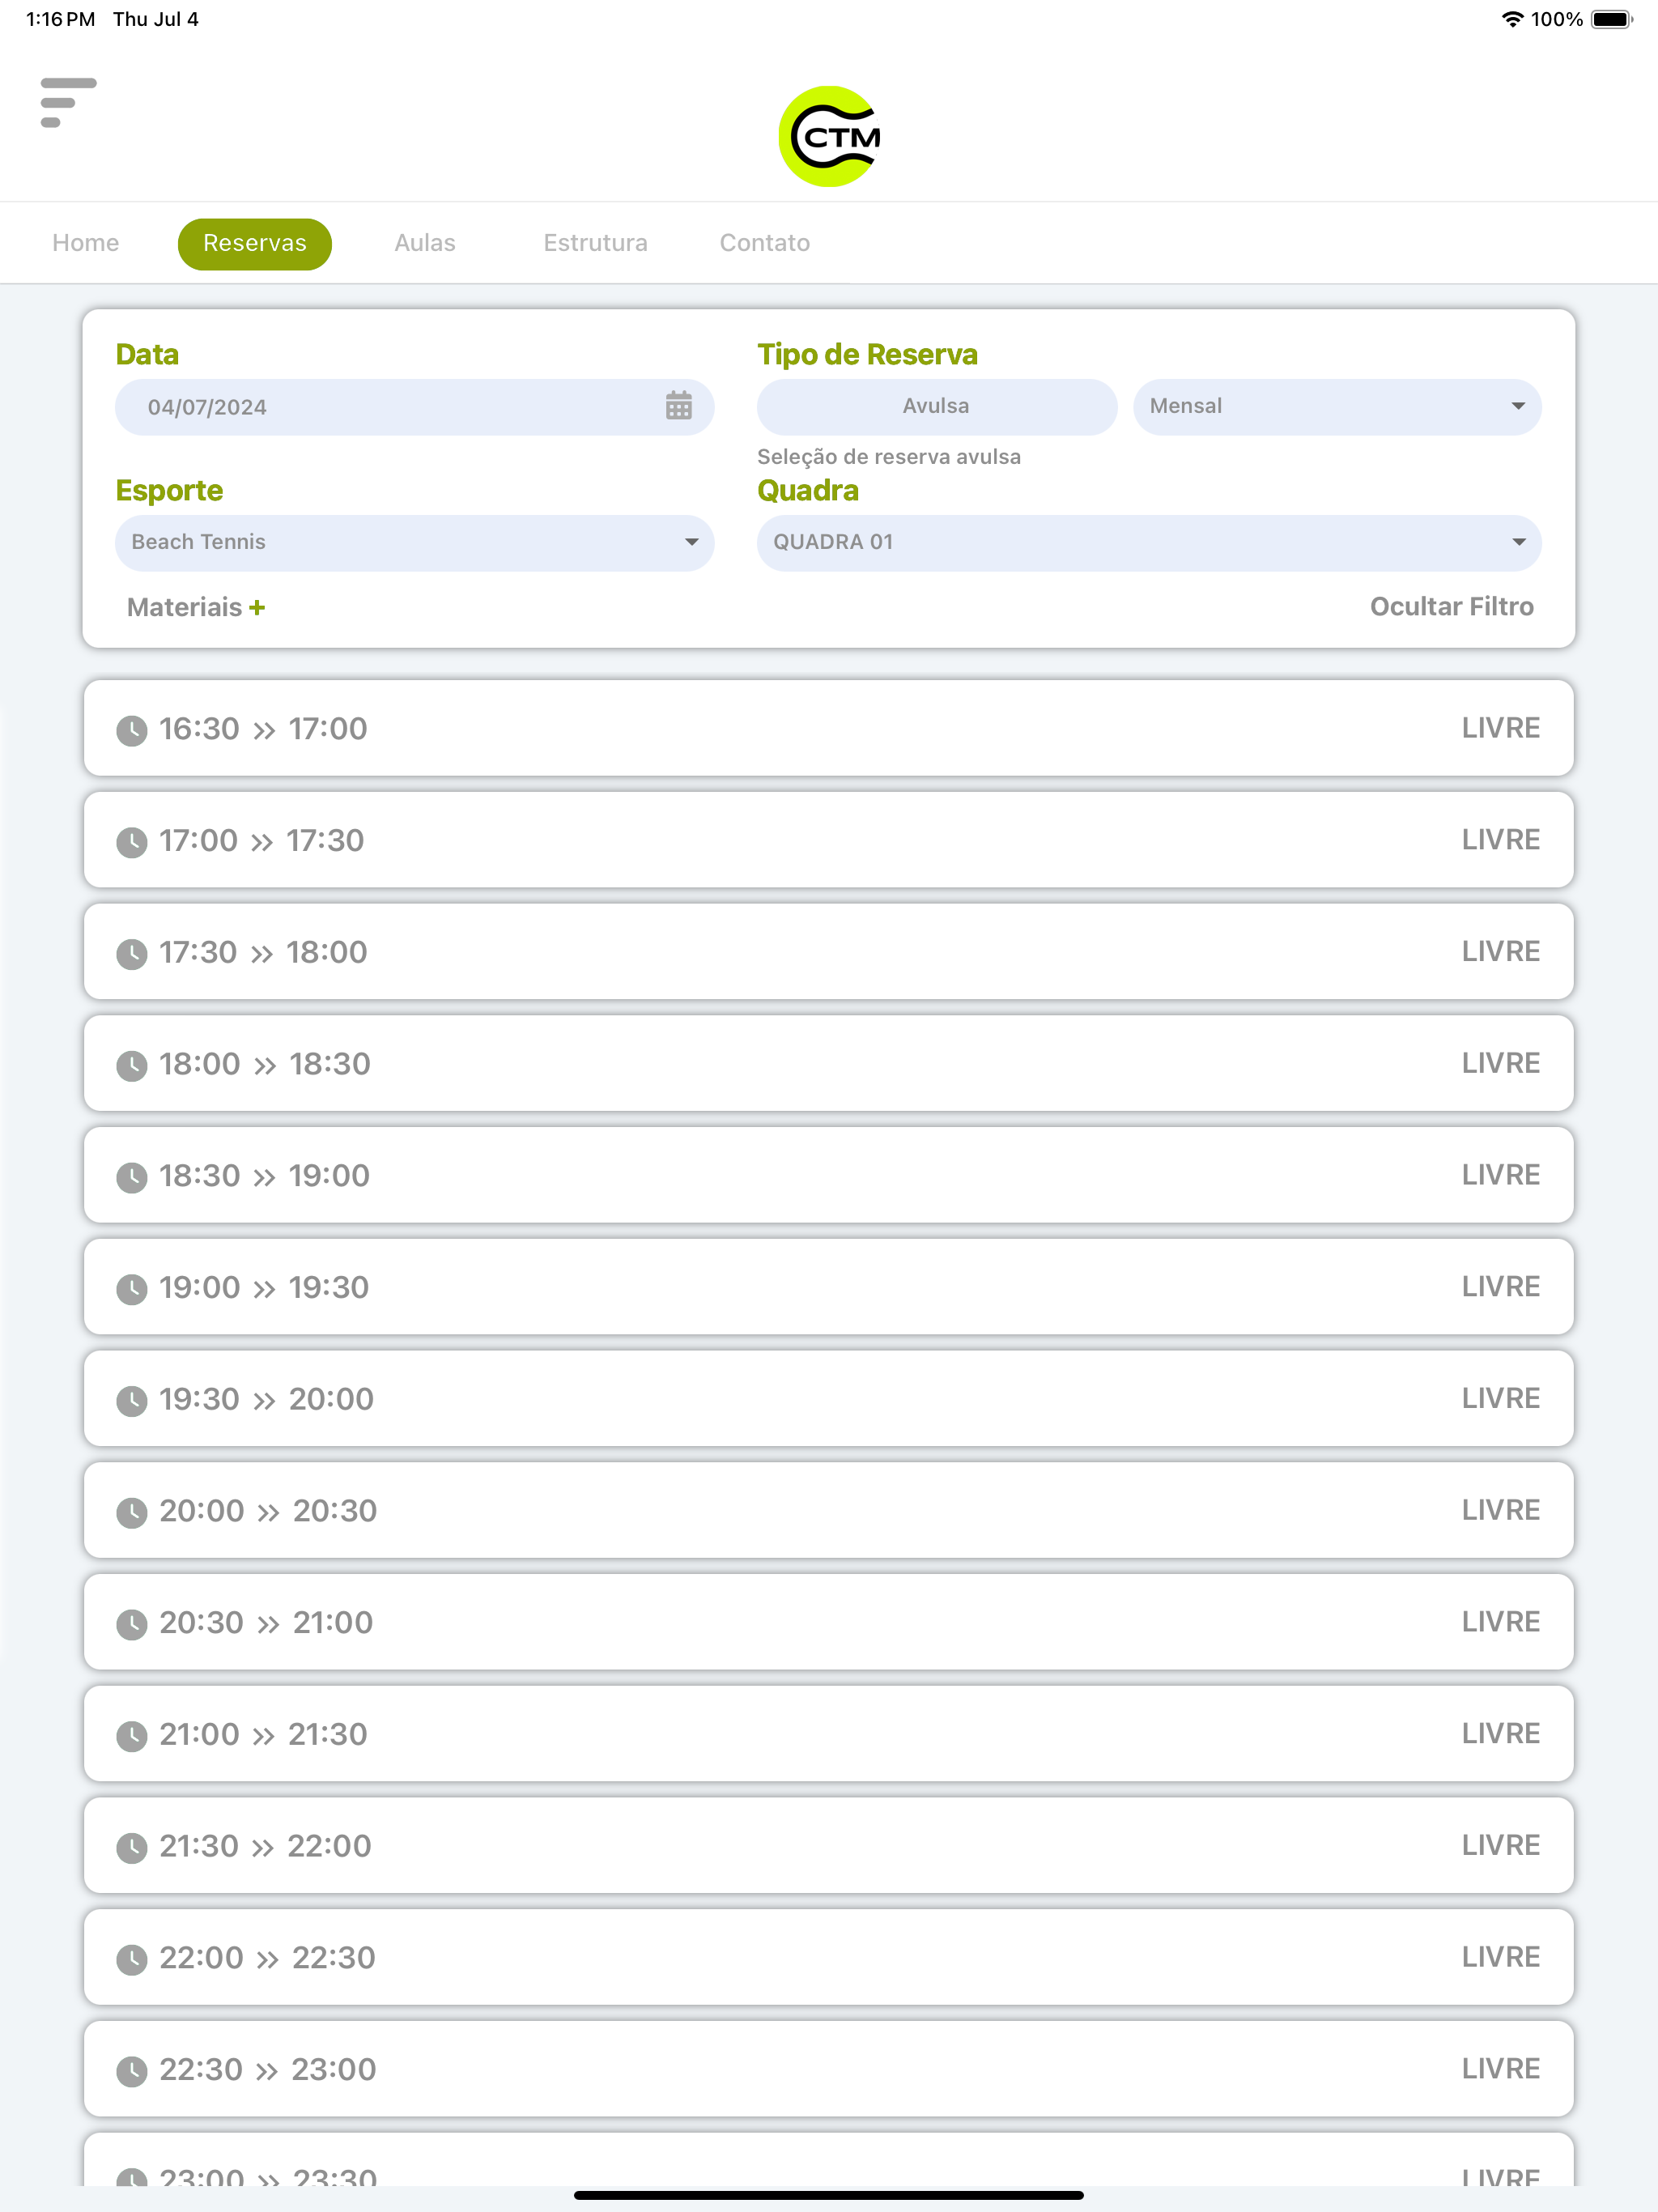Switch to the Aulas tab
This screenshot has height=2212, width=1658.
[425, 243]
